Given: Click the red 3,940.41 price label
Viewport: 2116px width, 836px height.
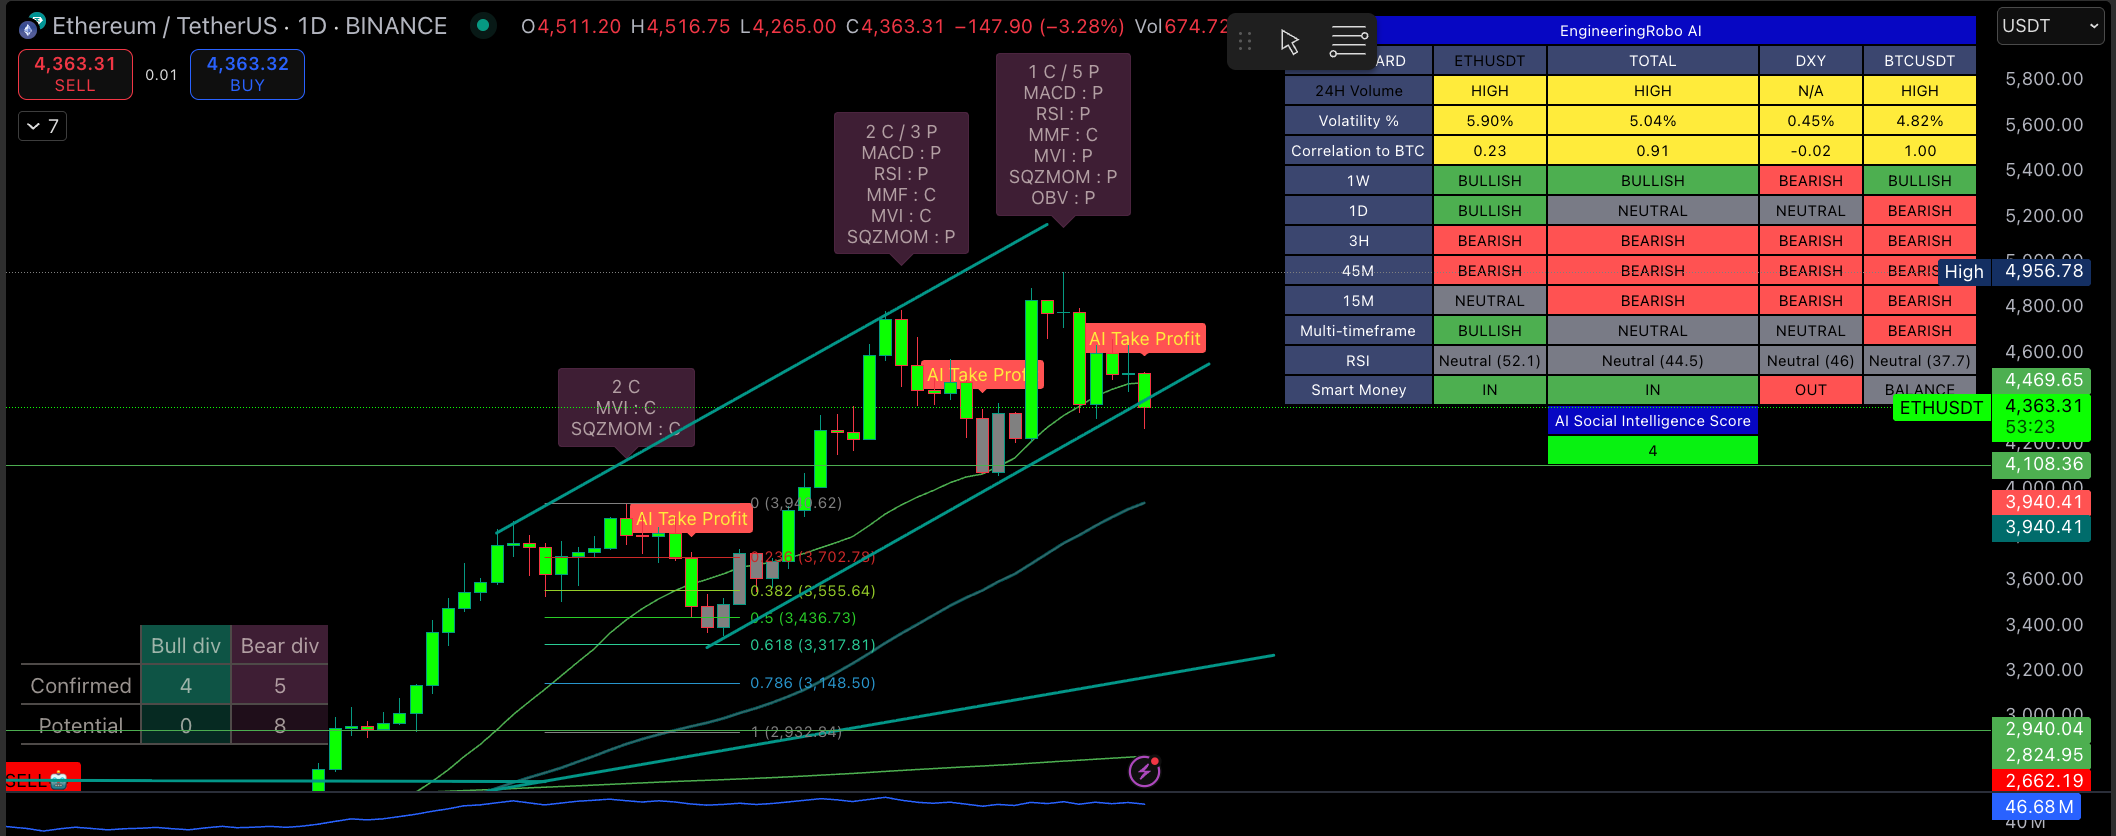Looking at the screenshot, I should 2041,502.
